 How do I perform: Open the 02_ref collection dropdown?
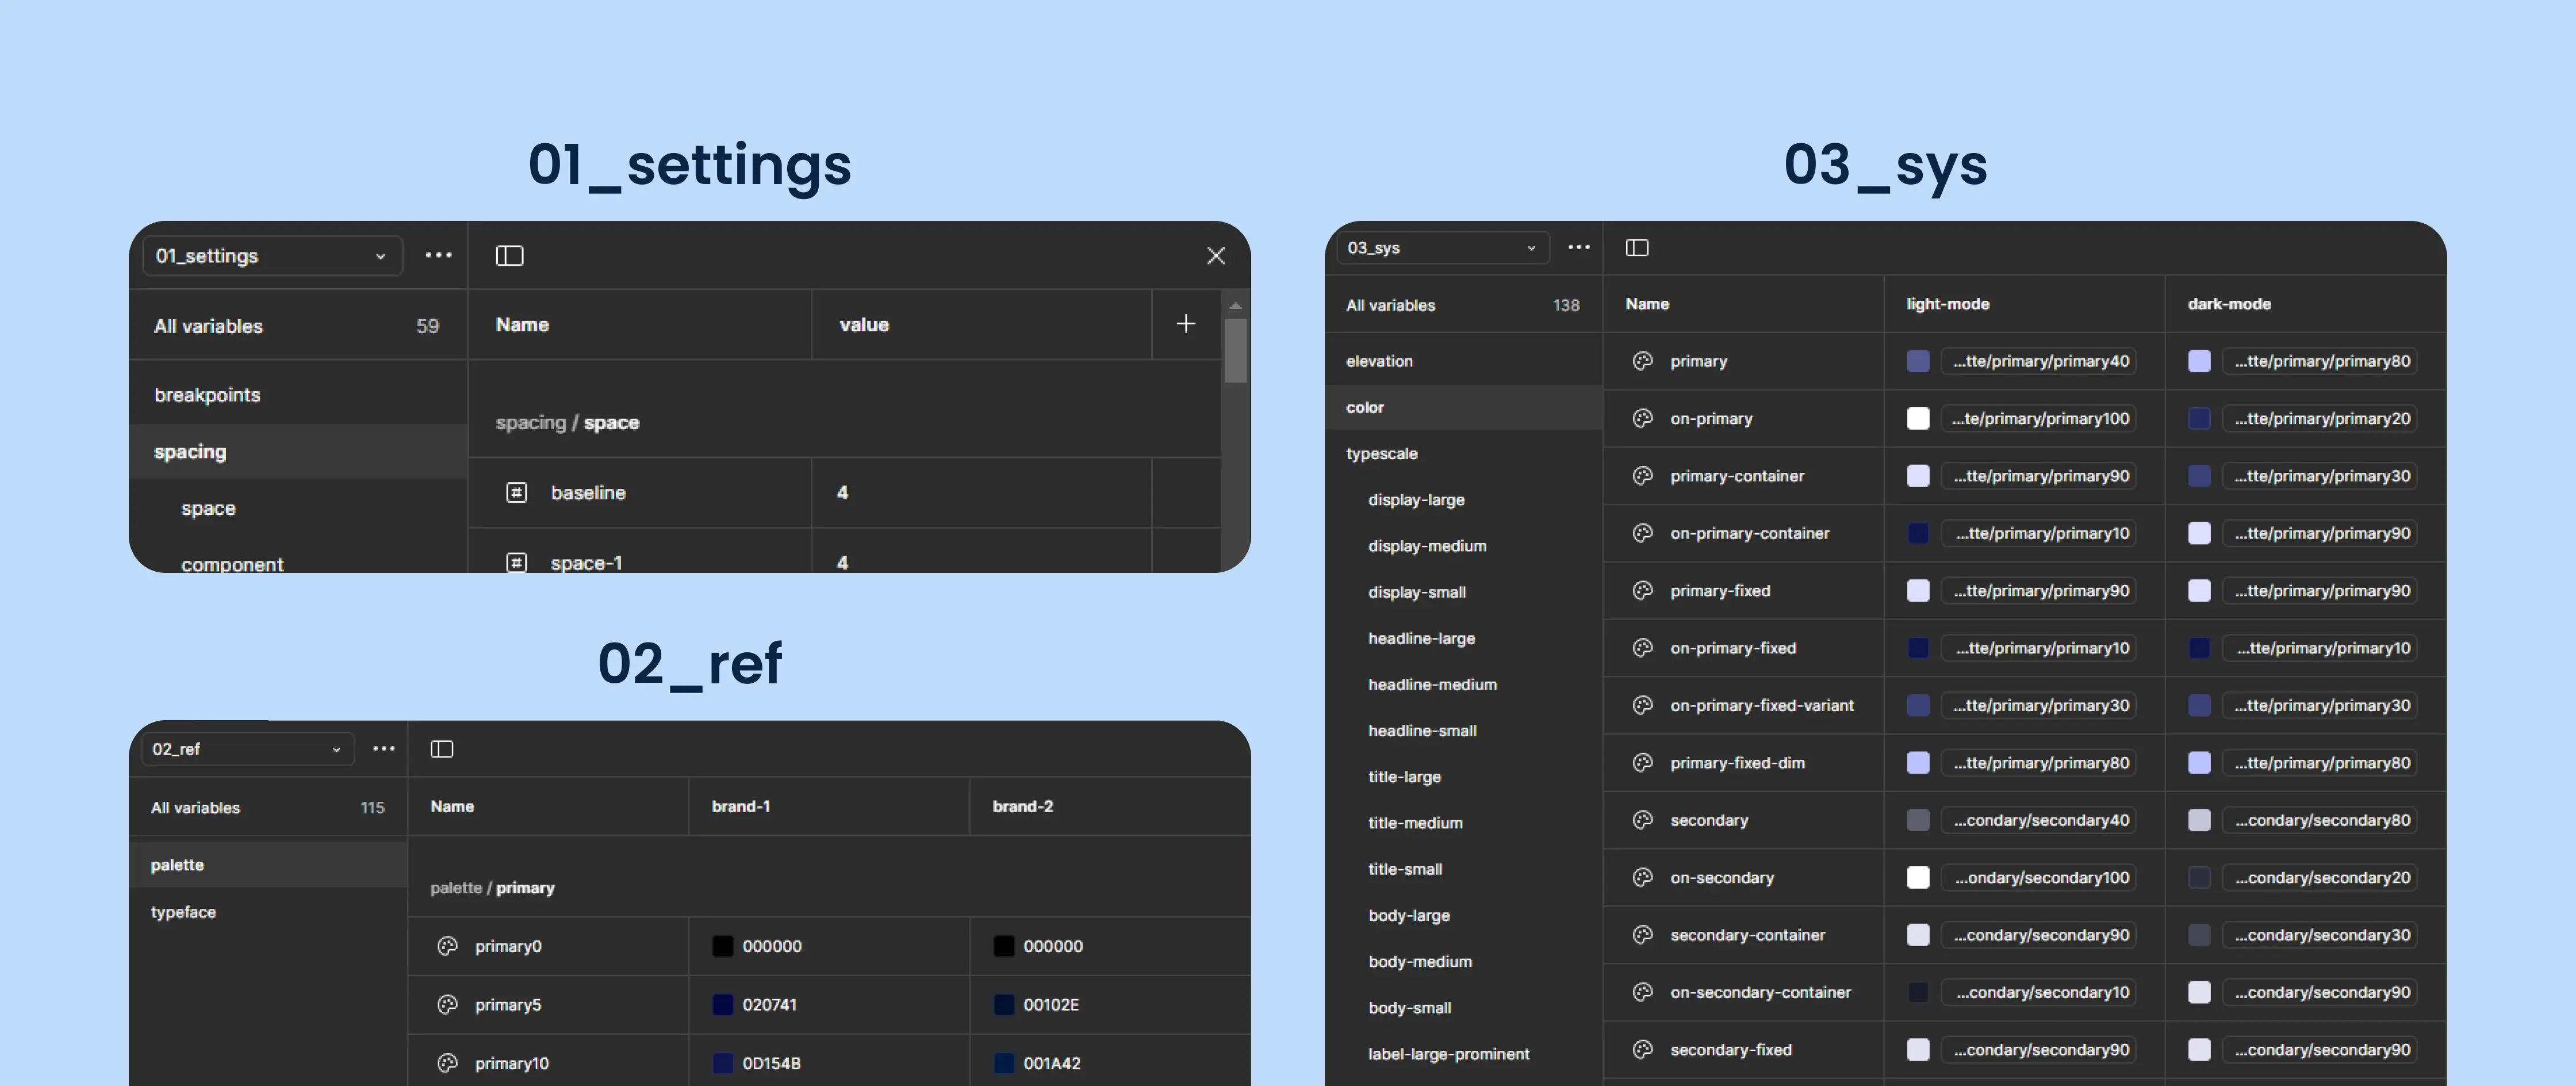tap(247, 749)
